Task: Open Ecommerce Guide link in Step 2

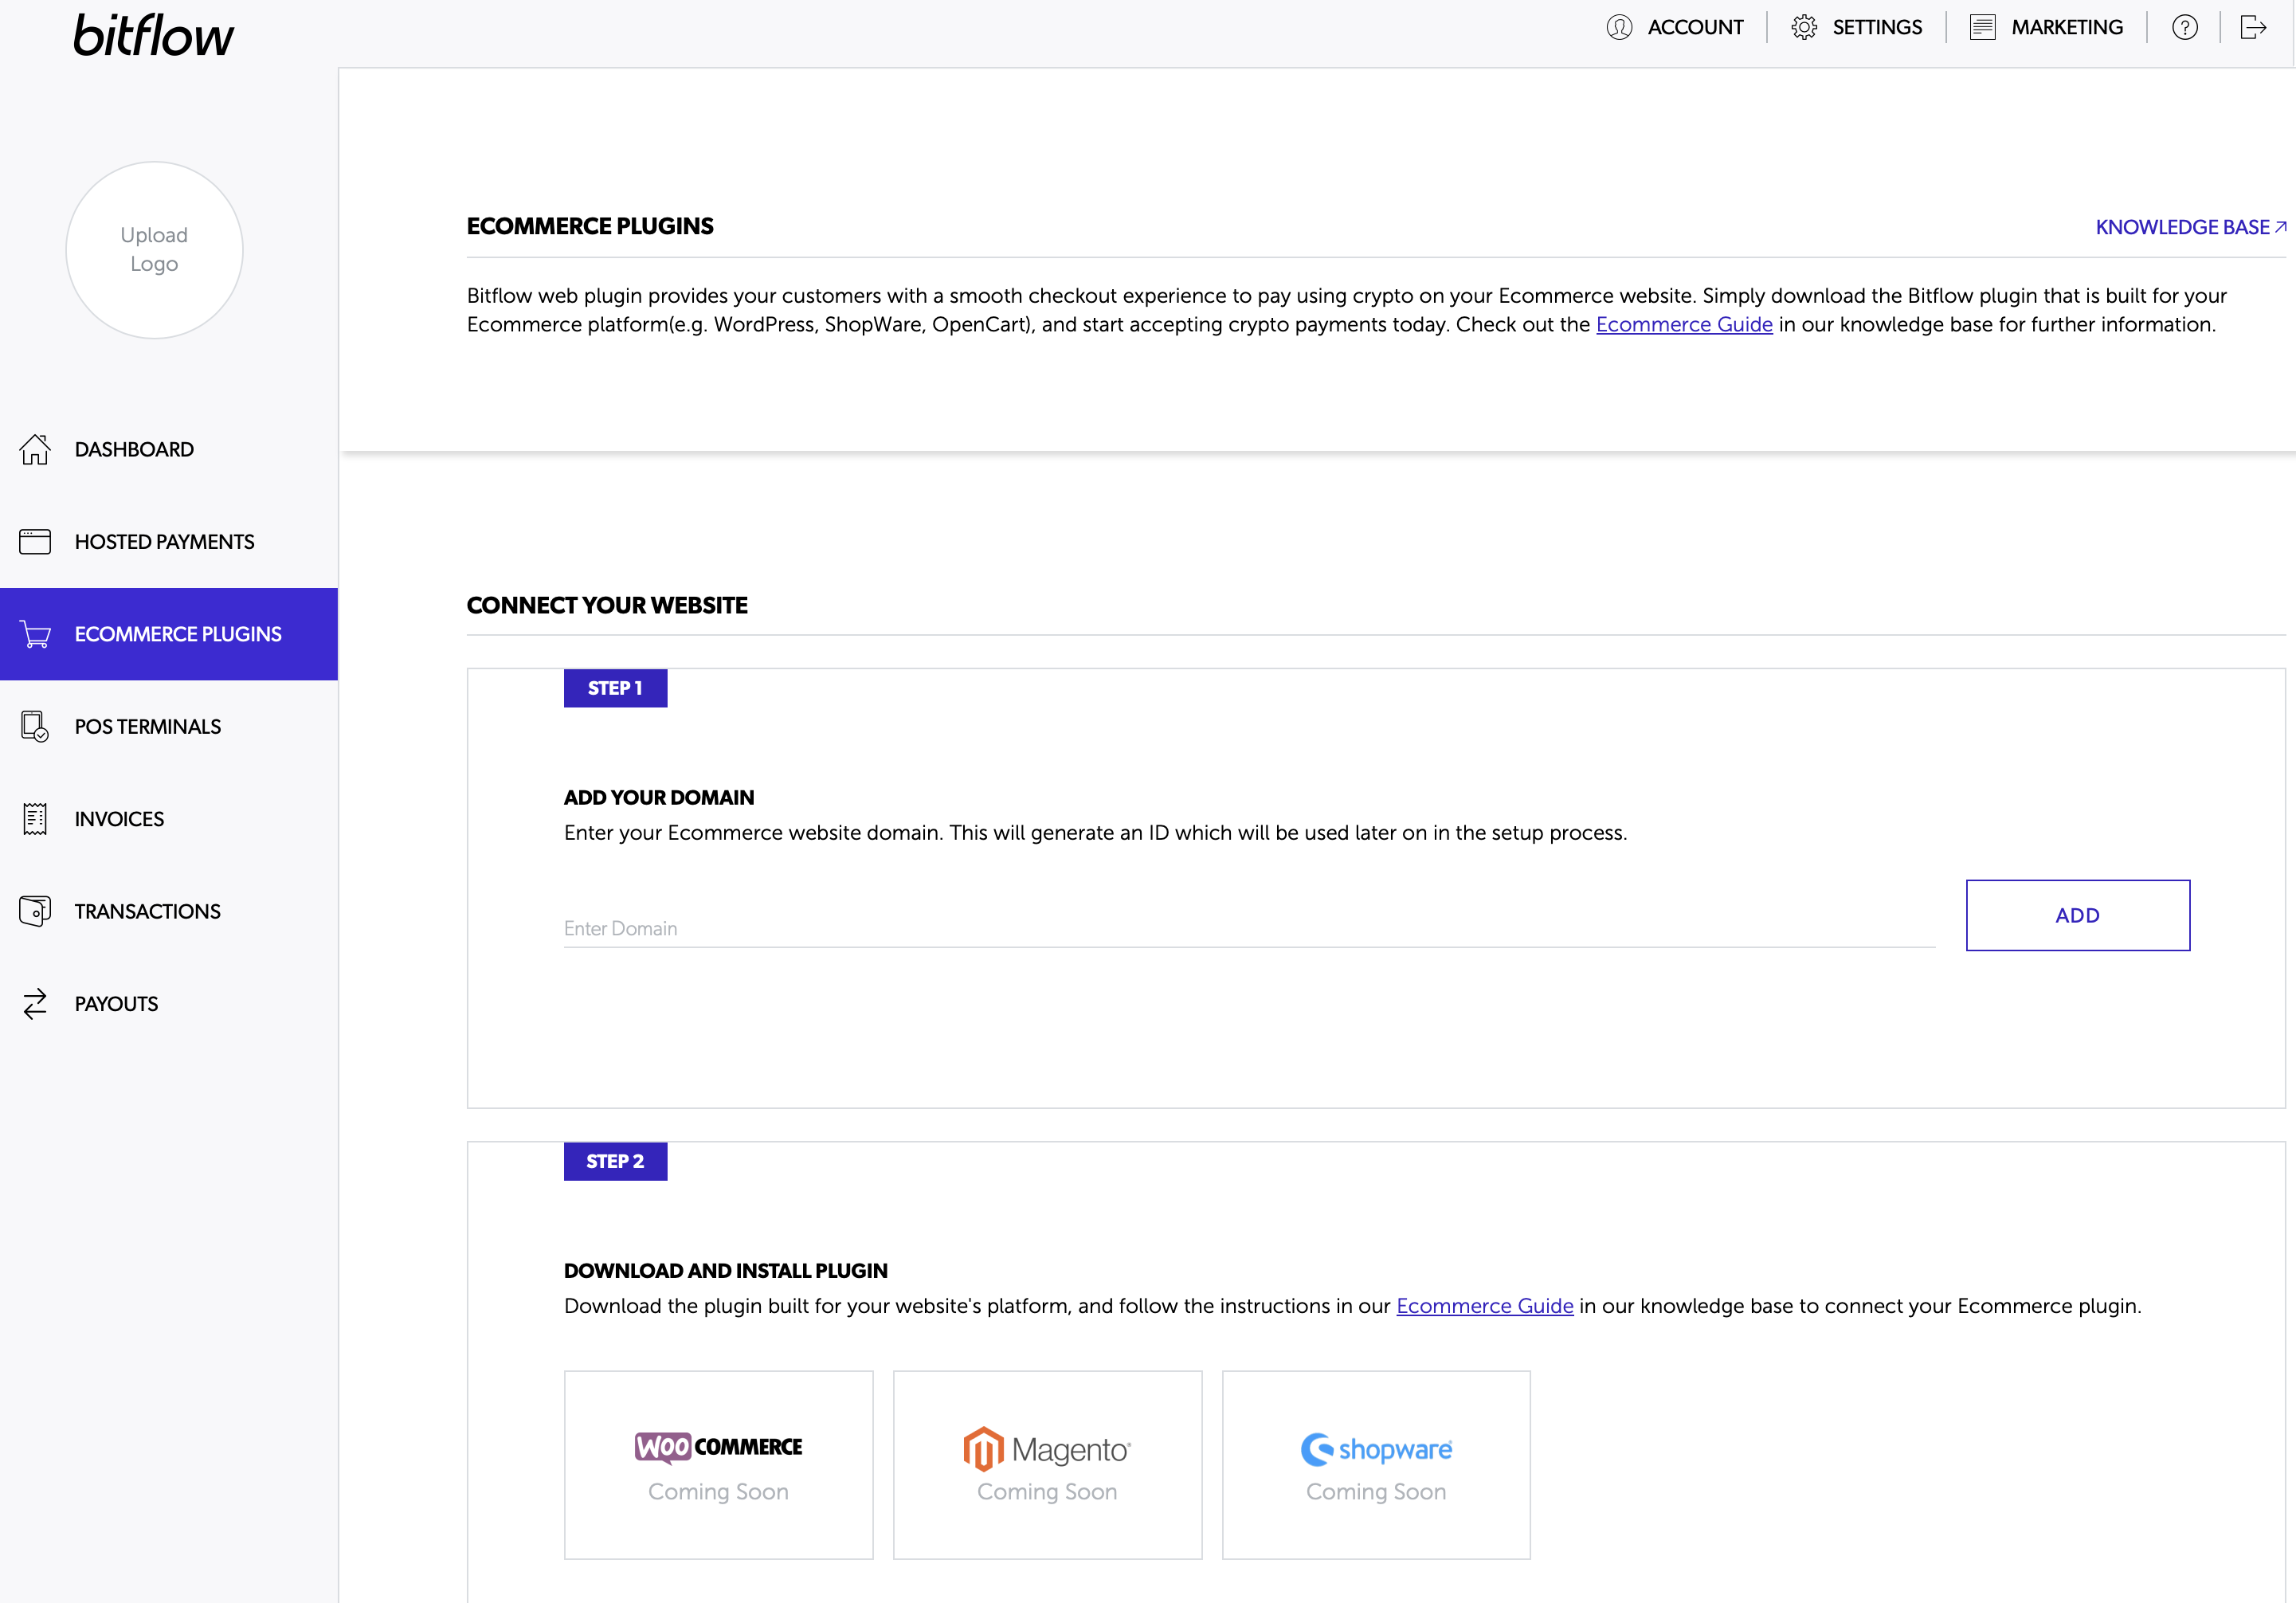Action: click(x=1484, y=1306)
